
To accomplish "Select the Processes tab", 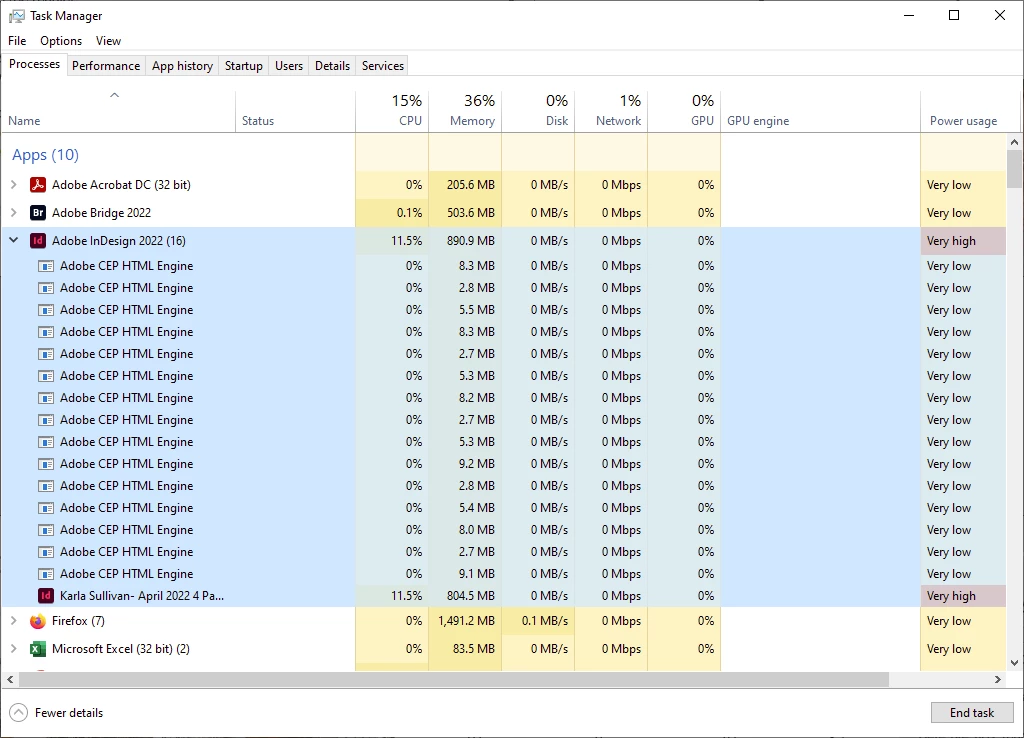I will [x=34, y=64].
